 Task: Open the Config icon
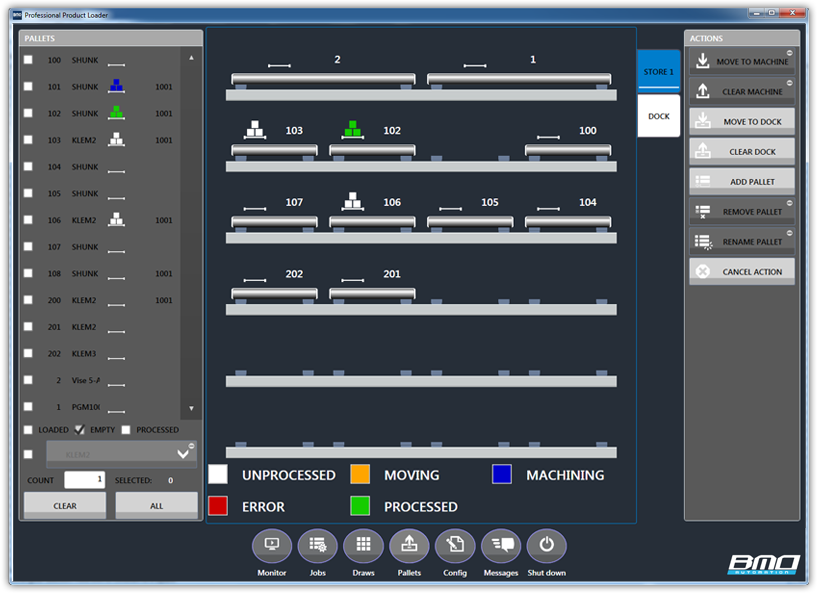pyautogui.click(x=455, y=545)
